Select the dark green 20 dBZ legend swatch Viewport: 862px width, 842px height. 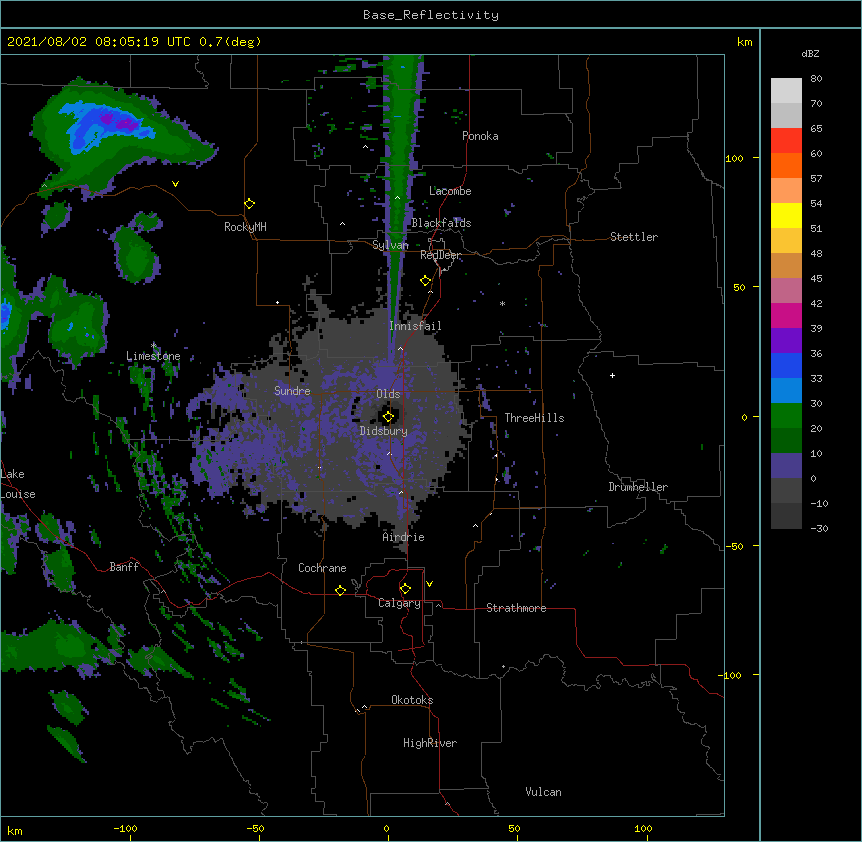click(786, 441)
